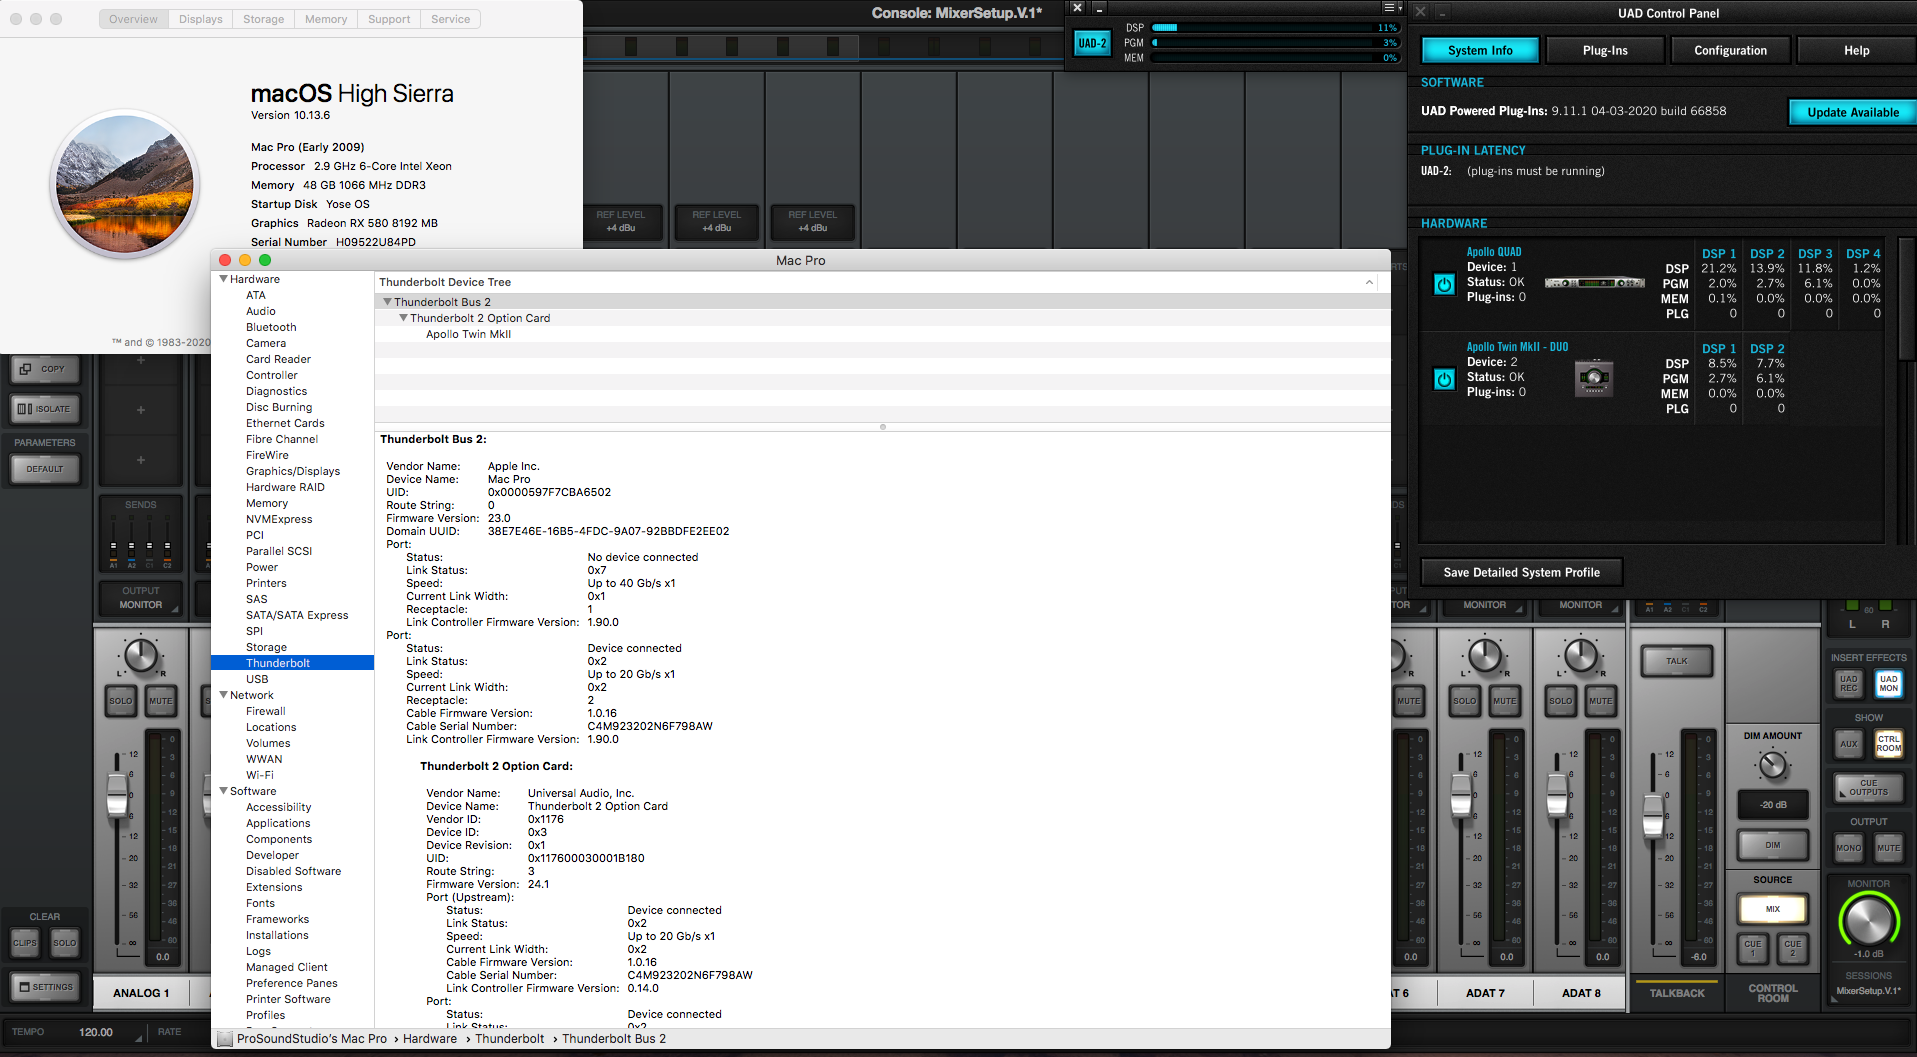Image resolution: width=1917 pixels, height=1057 pixels.
Task: Open the Support tab
Action: (x=389, y=19)
